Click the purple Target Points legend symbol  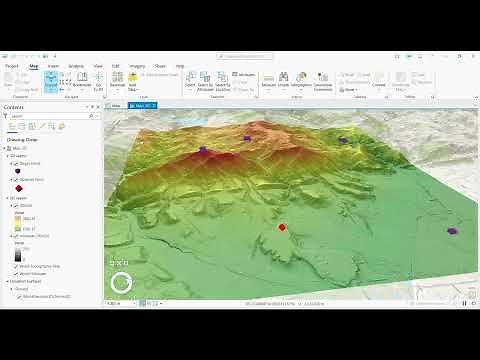point(18,171)
